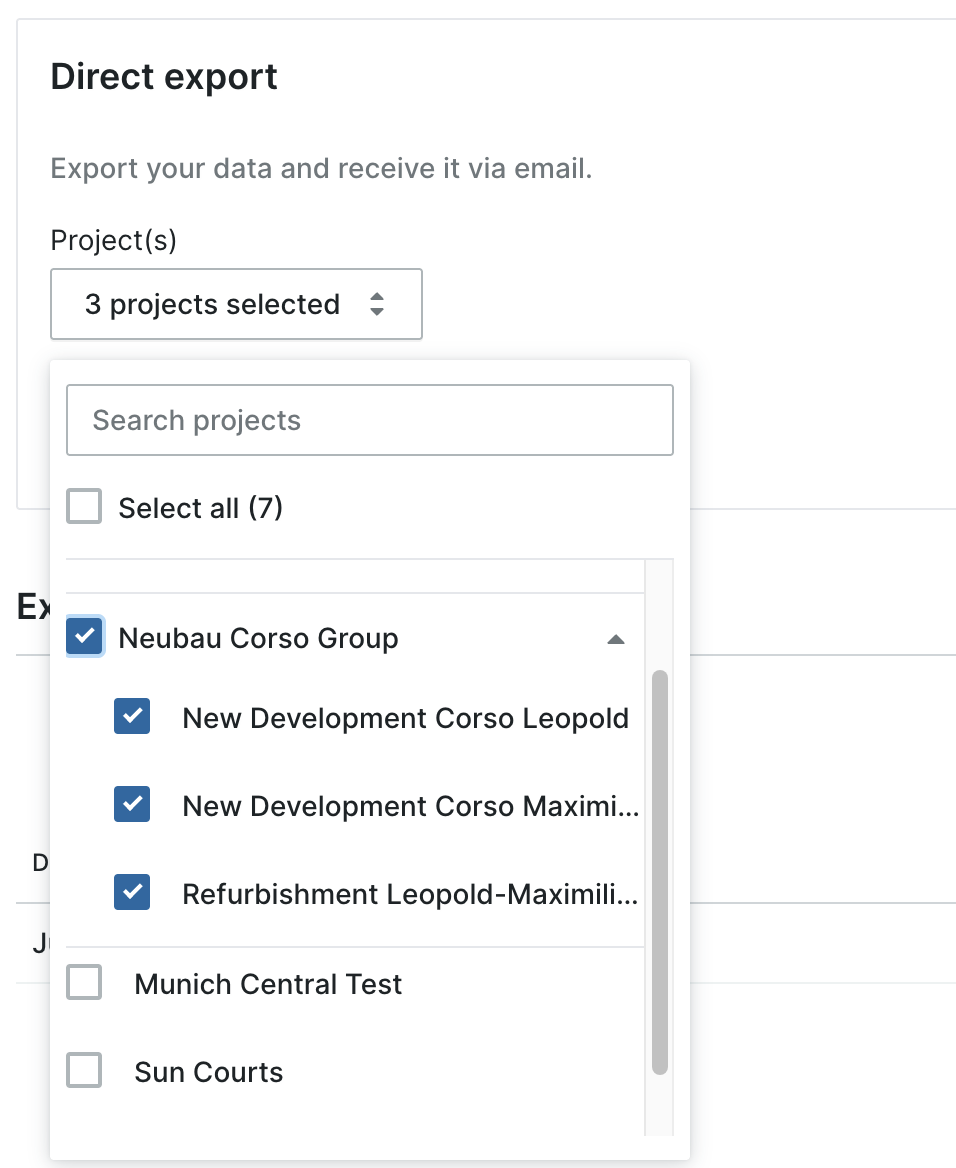Select the New Development Corso Leopold label
The image size is (956, 1168).
pyautogui.click(x=405, y=718)
